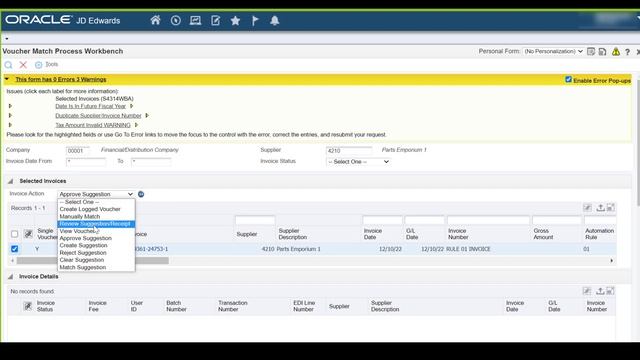The width and height of the screenshot is (640, 360).
Task: Click grid row selector icon in Selected Invoices header
Action: [x=28, y=234]
